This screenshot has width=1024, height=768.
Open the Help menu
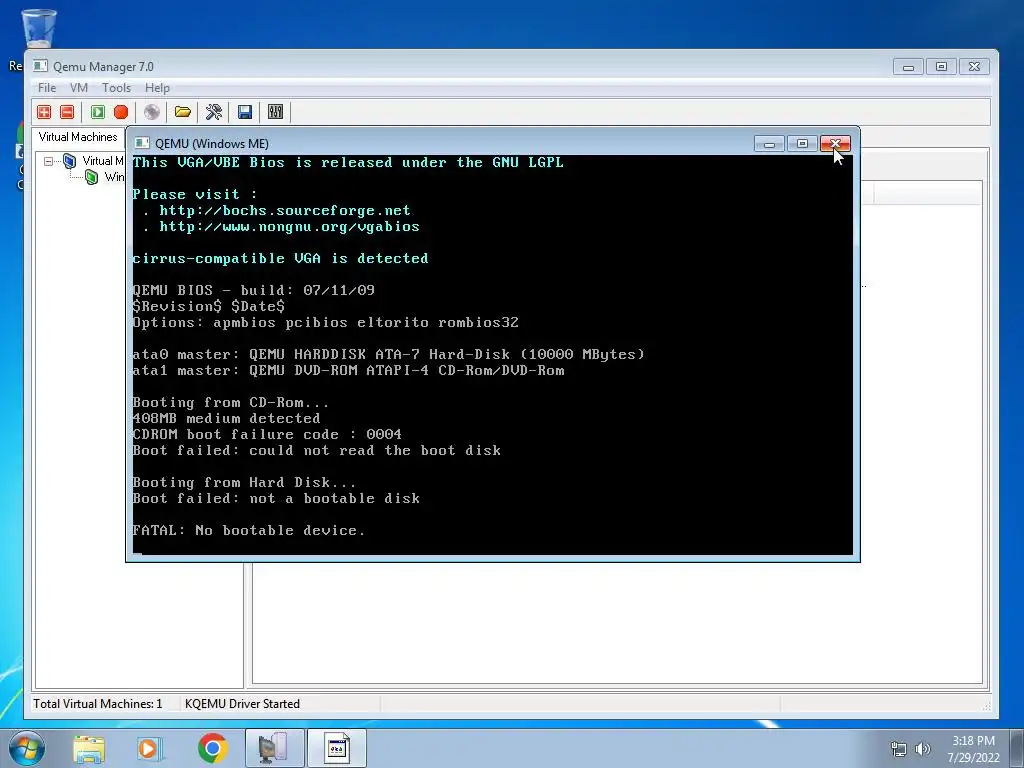click(x=157, y=88)
